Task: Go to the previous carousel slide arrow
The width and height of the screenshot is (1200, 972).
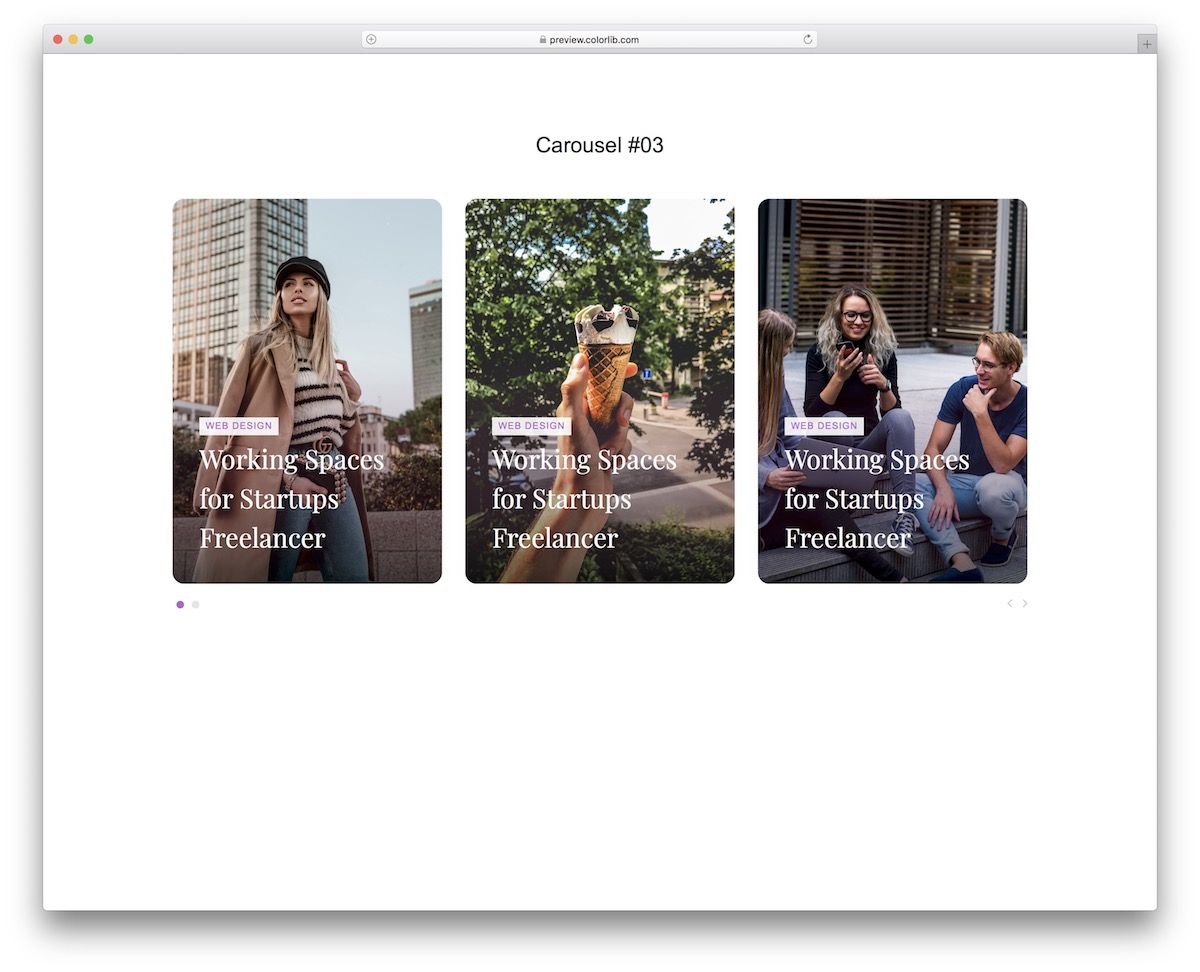Action: click(x=1009, y=603)
